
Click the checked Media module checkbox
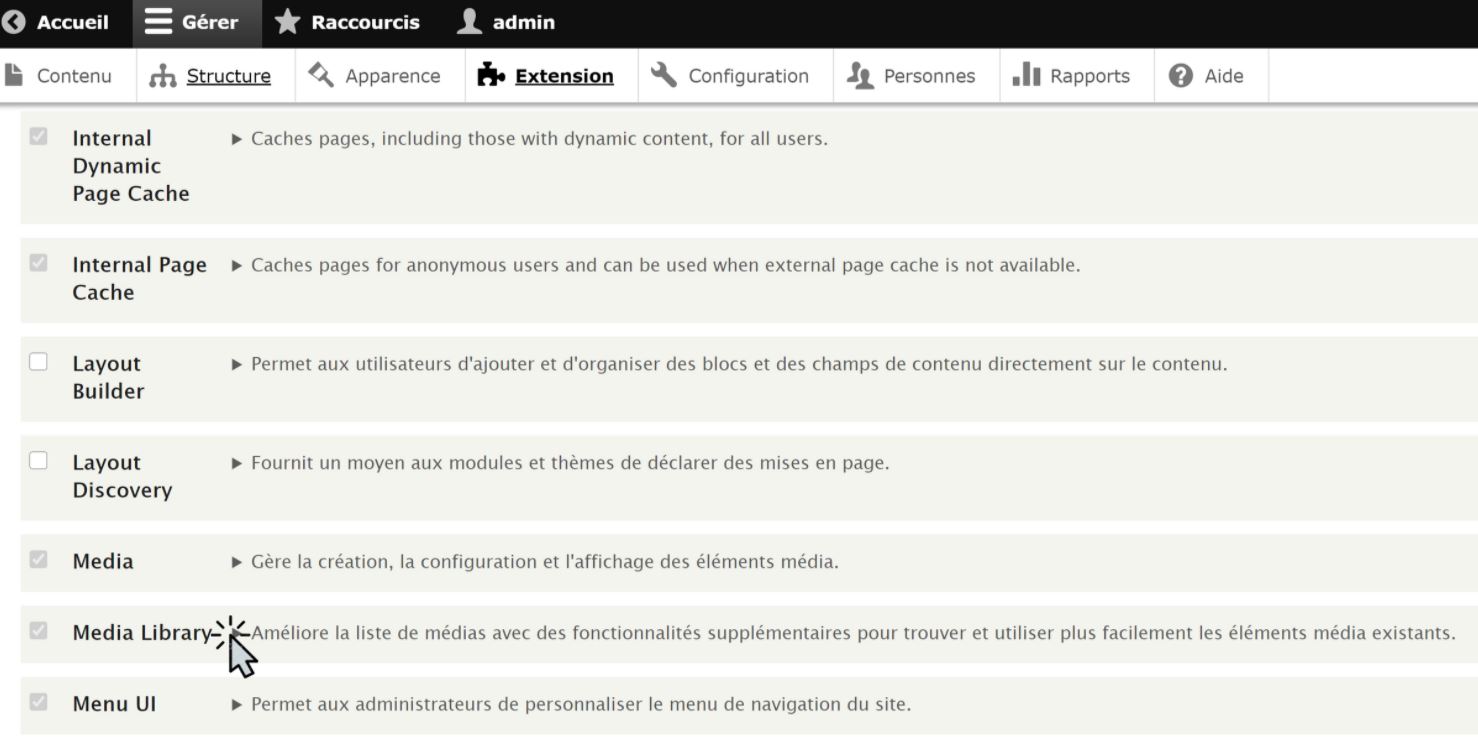pyautogui.click(x=38, y=560)
